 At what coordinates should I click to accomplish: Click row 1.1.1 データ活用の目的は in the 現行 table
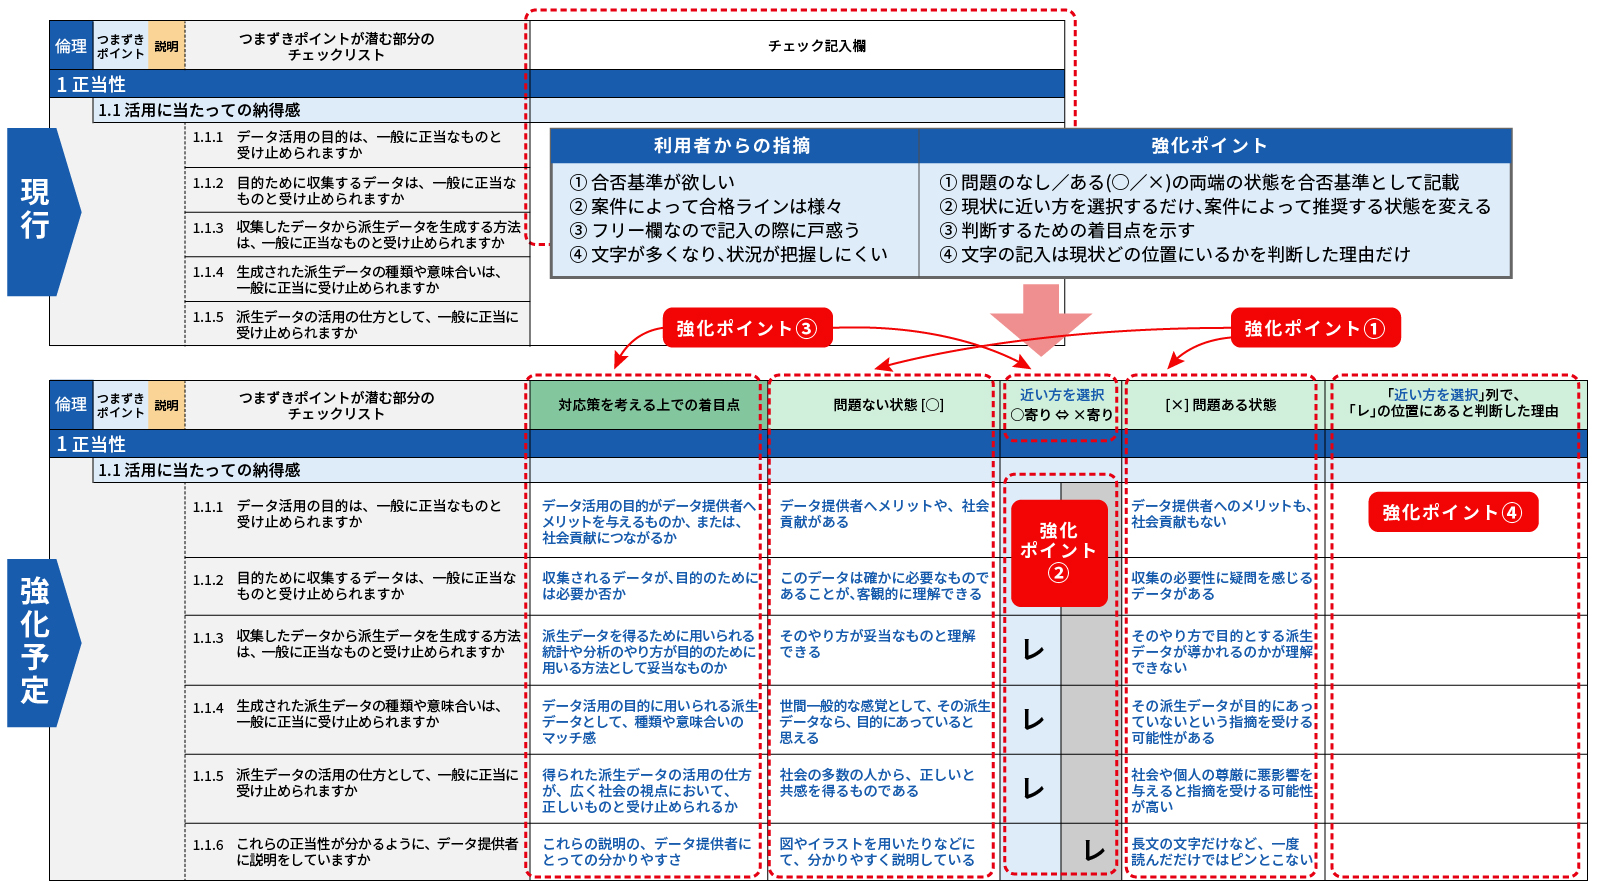click(x=356, y=145)
